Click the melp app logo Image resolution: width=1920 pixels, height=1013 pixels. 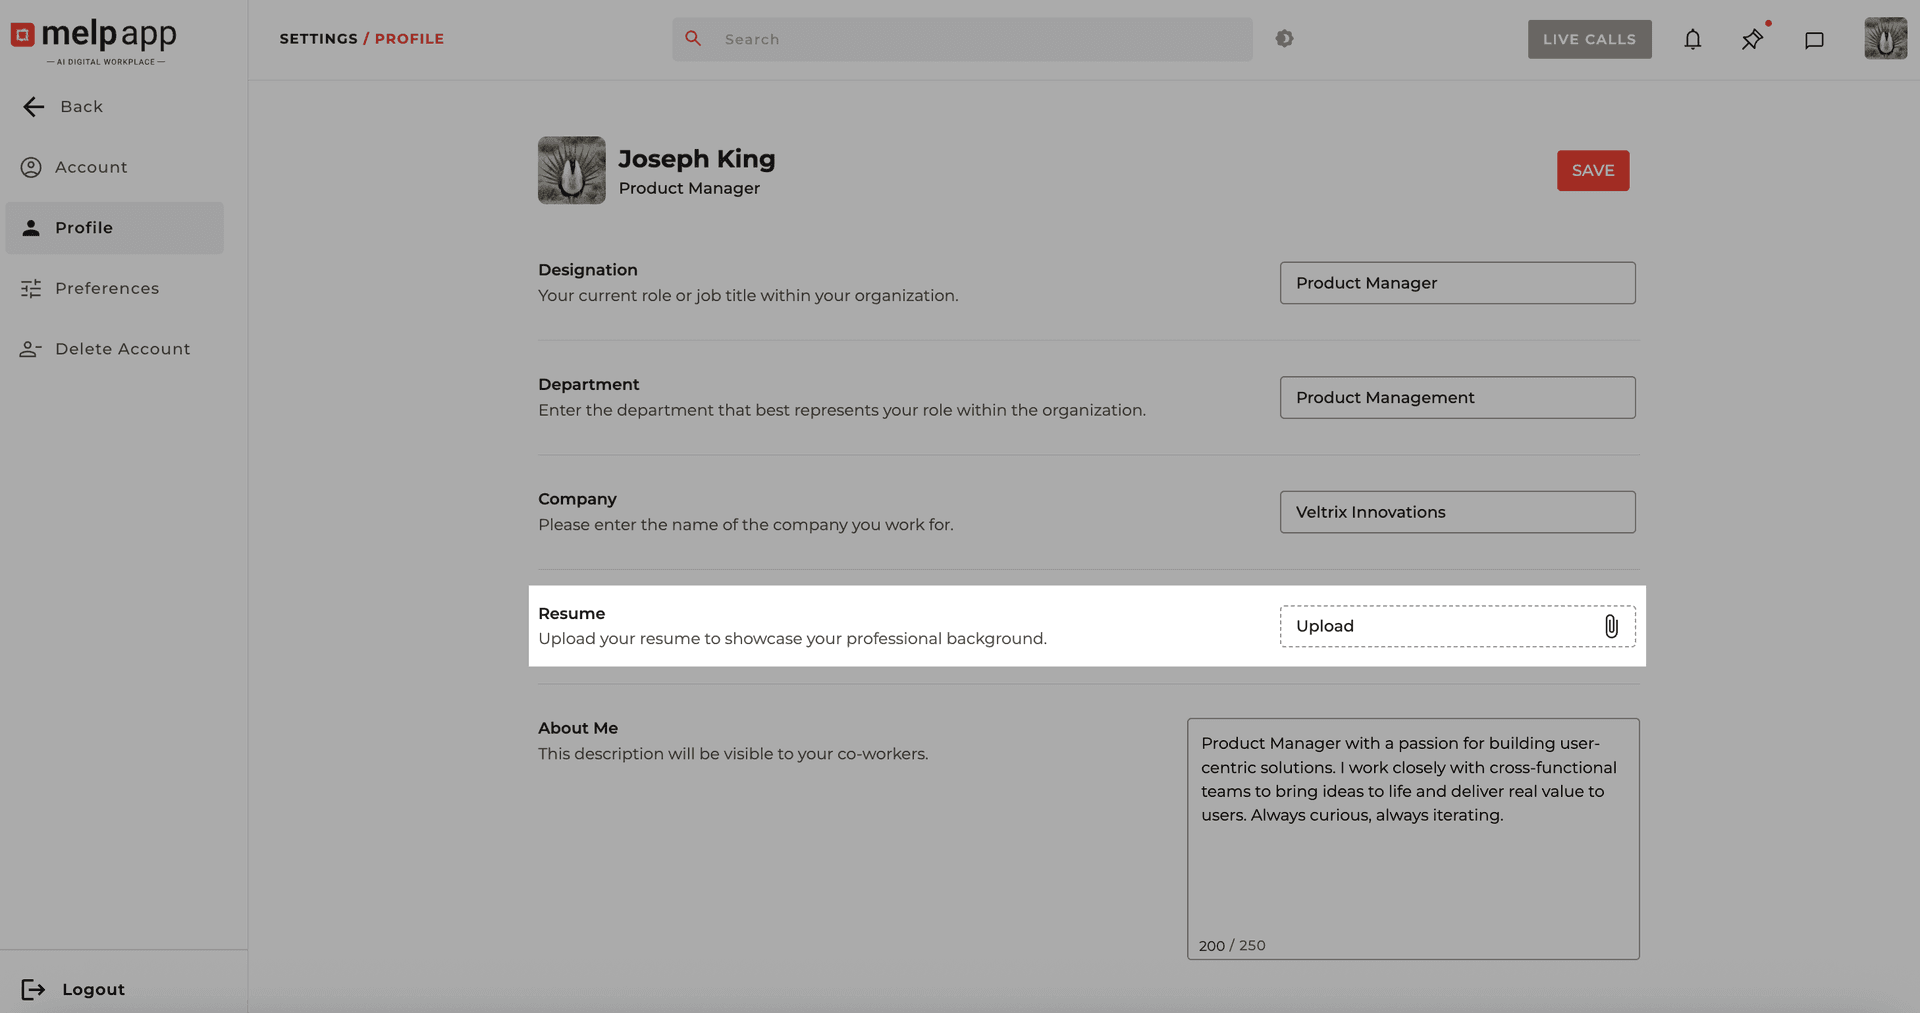(93, 40)
